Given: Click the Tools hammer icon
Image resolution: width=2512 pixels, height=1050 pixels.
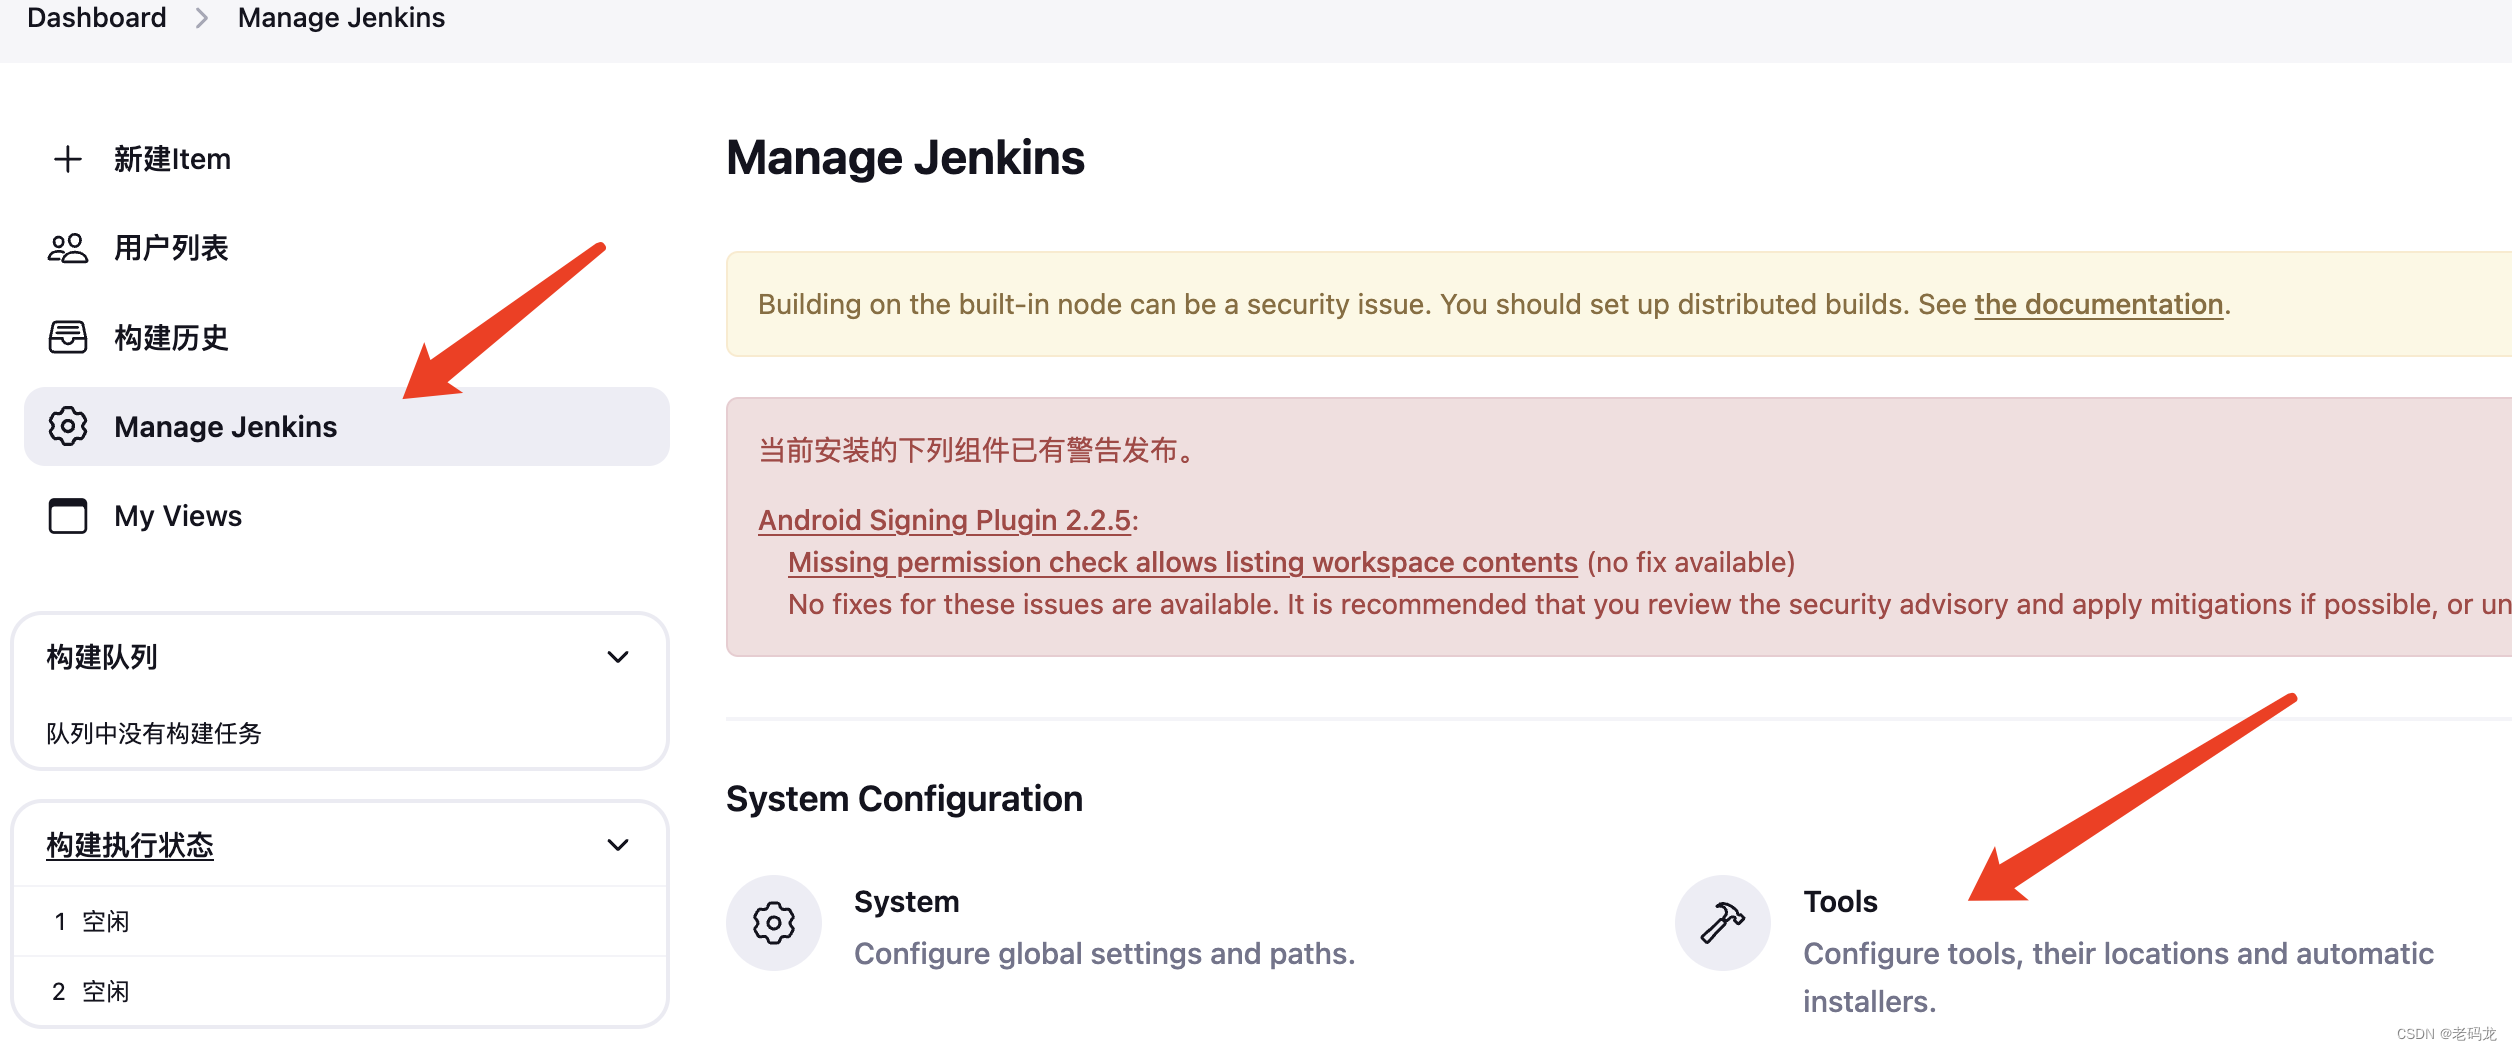Looking at the screenshot, I should pyautogui.click(x=1723, y=923).
